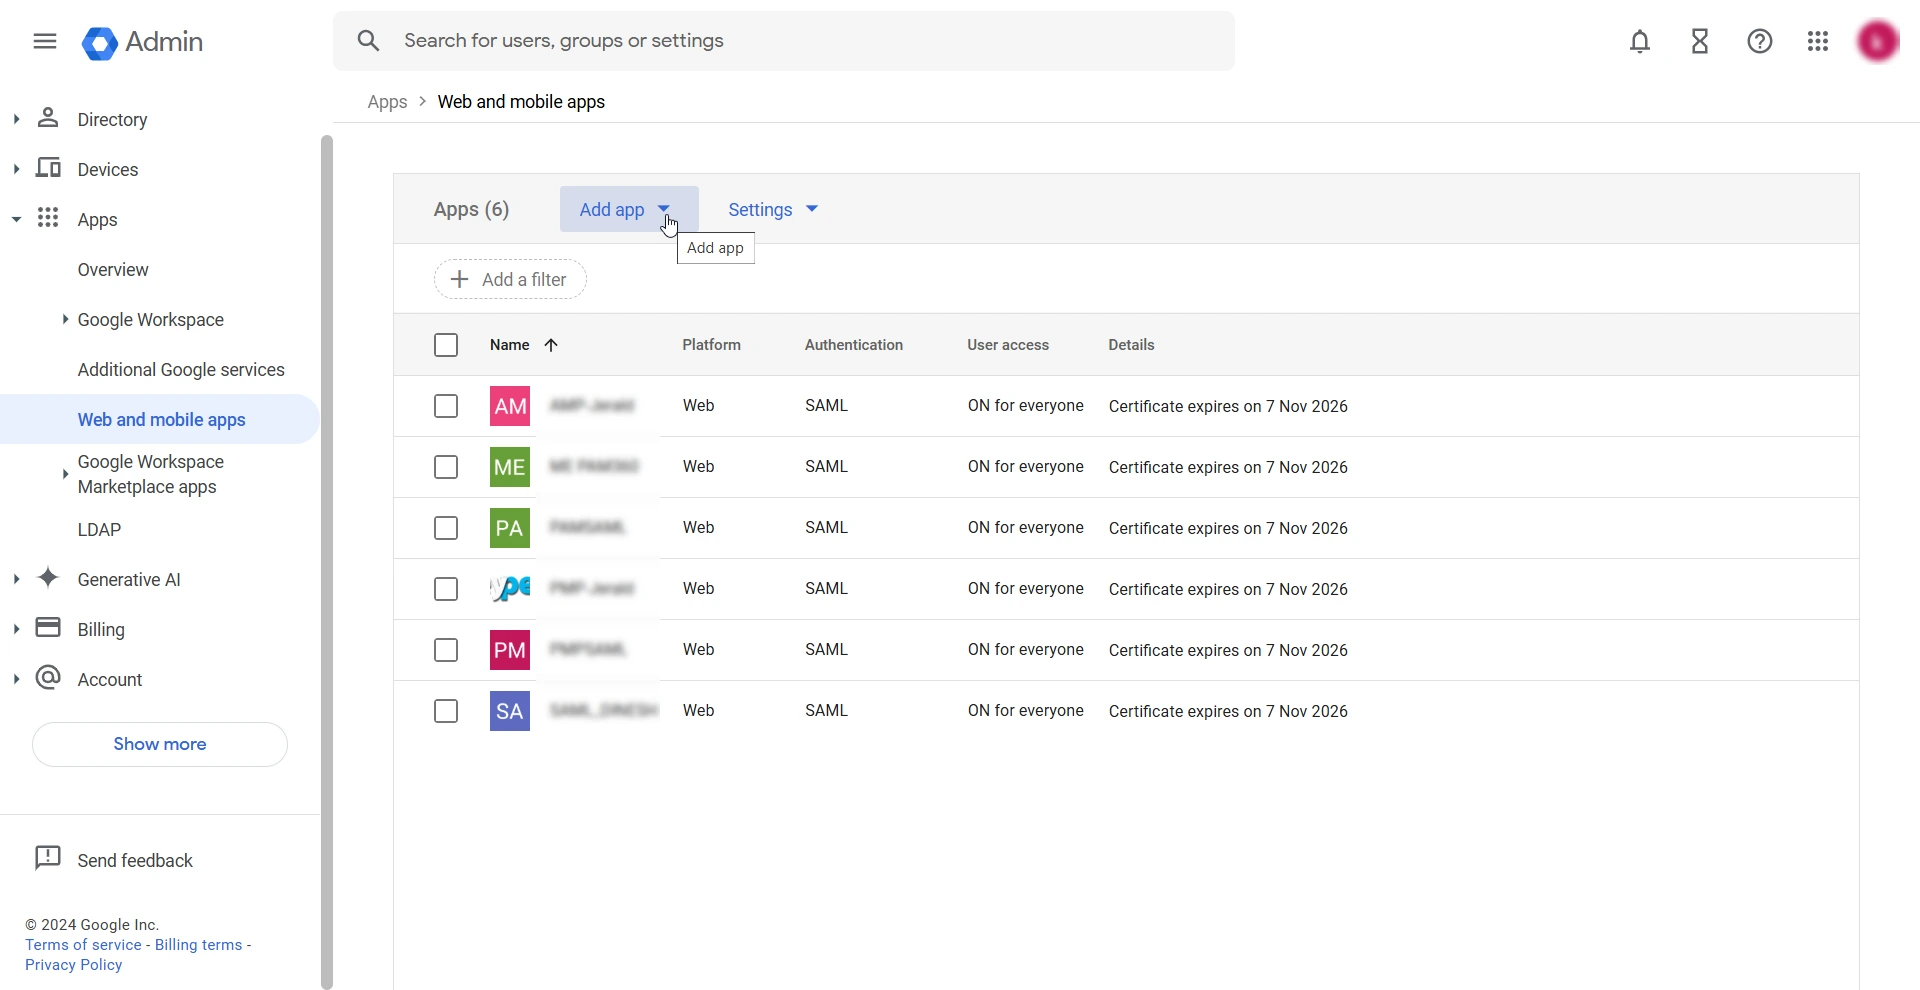Click the Add a filter button
1920x990 pixels.
pos(510,279)
